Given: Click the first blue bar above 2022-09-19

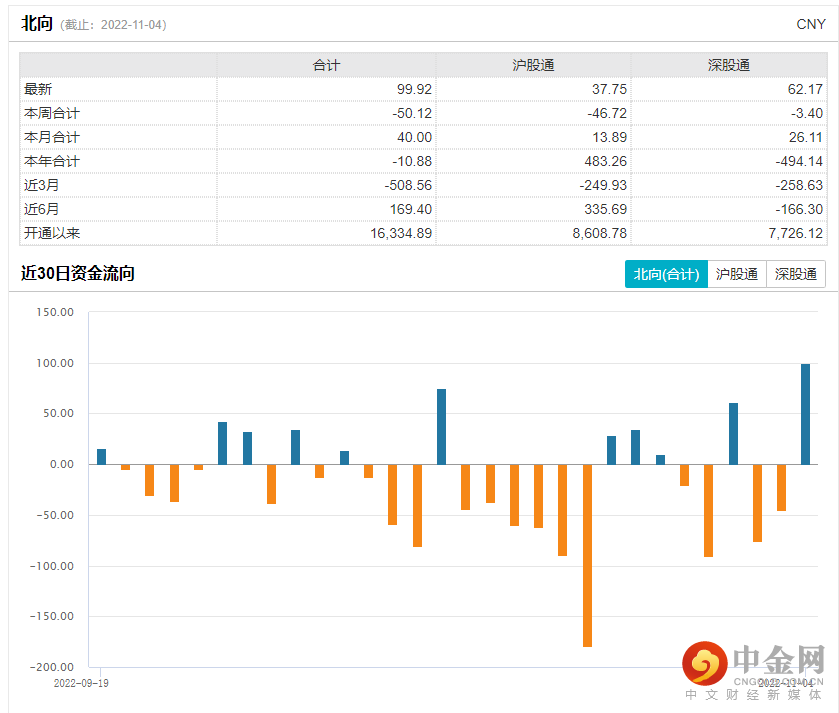Looking at the screenshot, I should 101,457.
